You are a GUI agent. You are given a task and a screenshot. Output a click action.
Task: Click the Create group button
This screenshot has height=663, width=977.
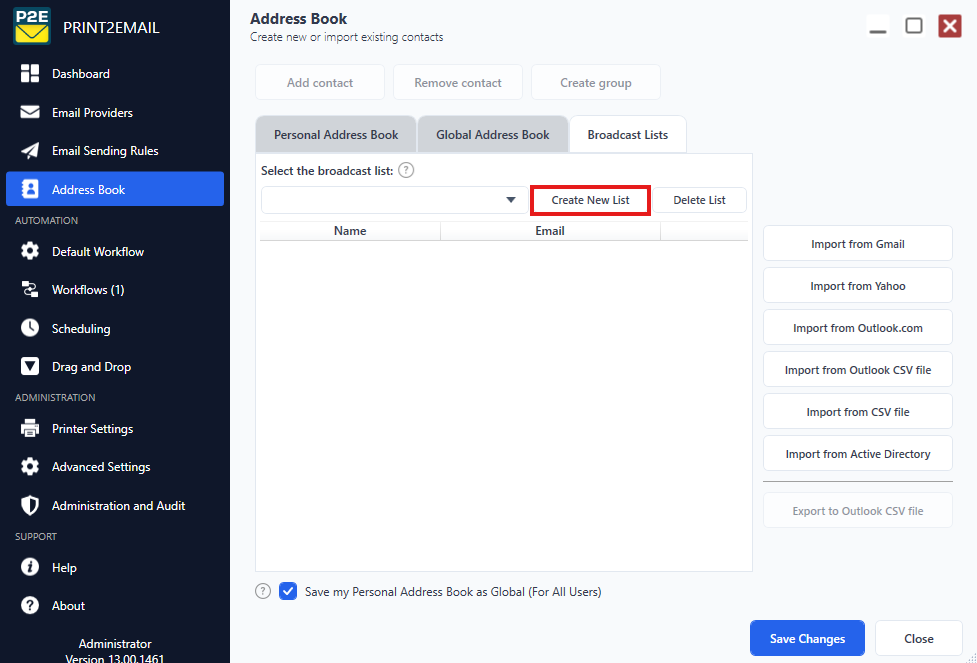click(596, 82)
